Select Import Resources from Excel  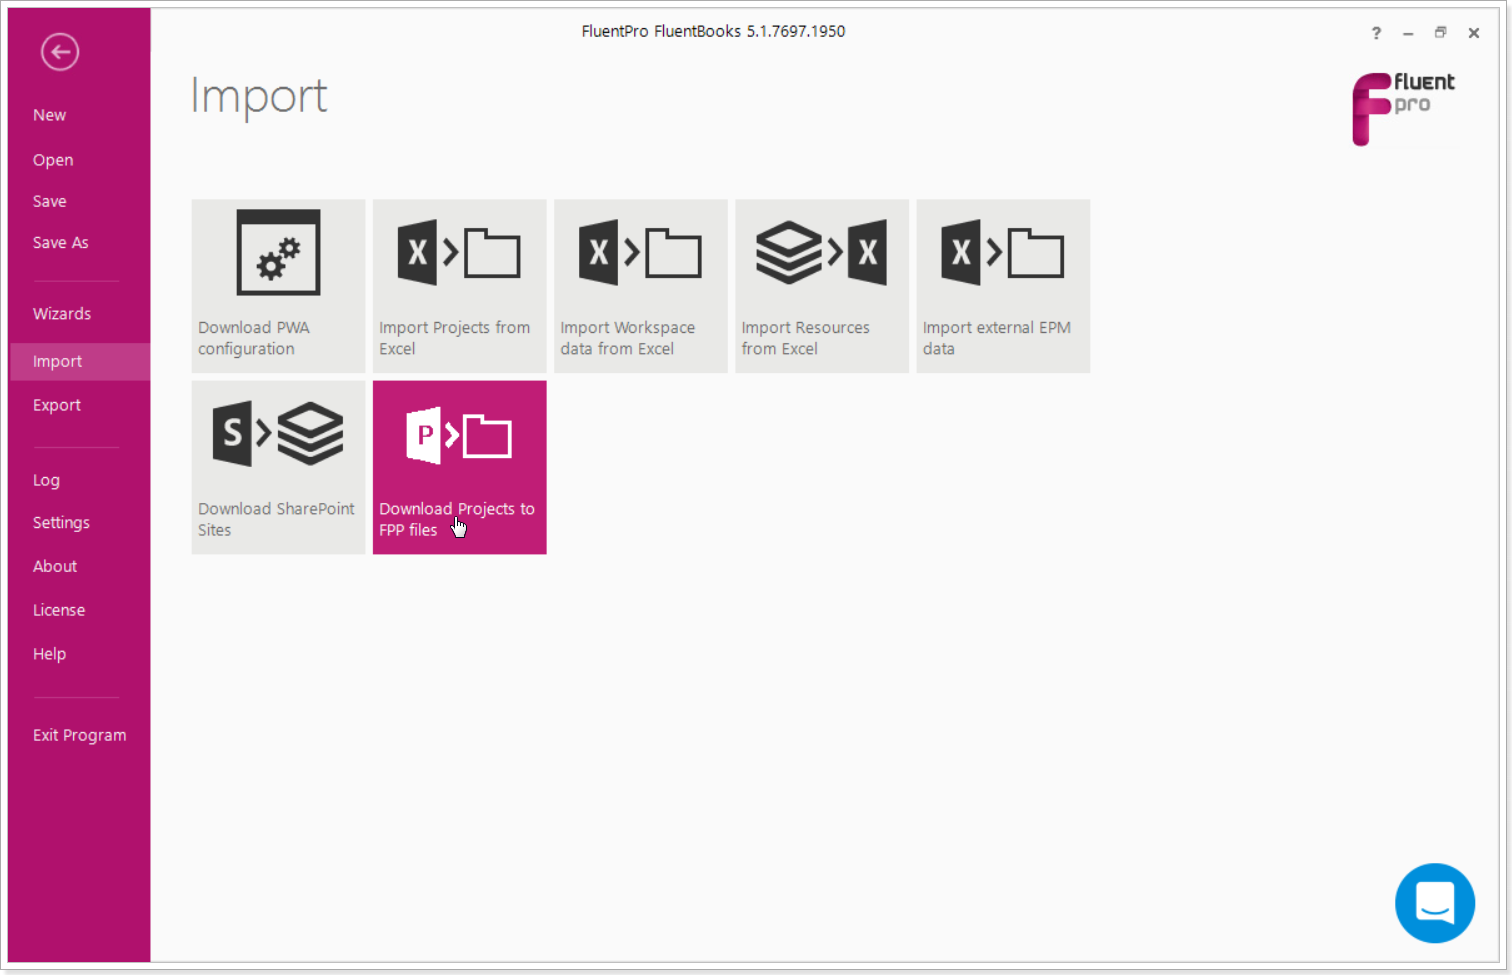coord(821,286)
